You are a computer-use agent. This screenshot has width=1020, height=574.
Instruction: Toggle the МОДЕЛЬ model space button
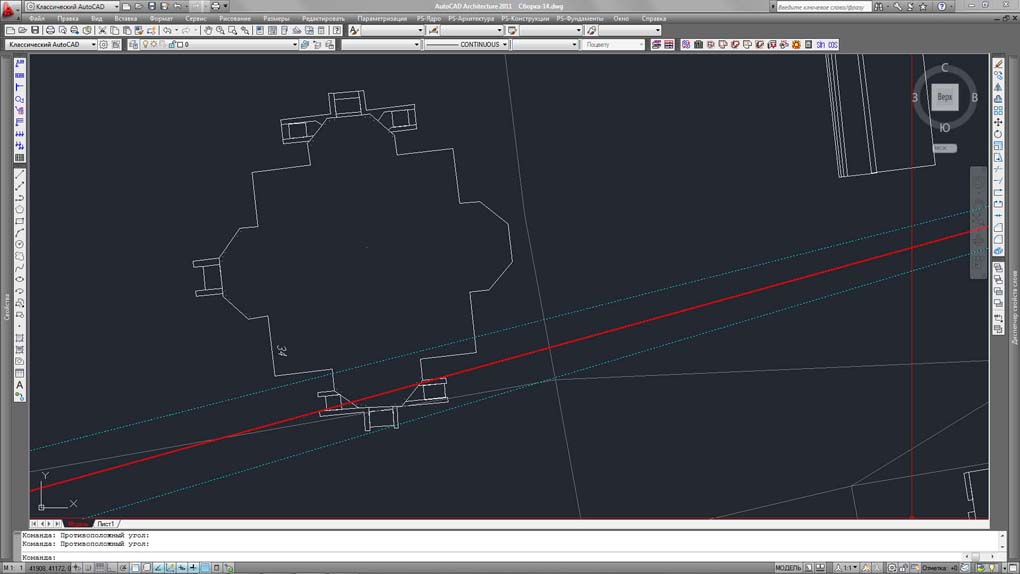788,567
